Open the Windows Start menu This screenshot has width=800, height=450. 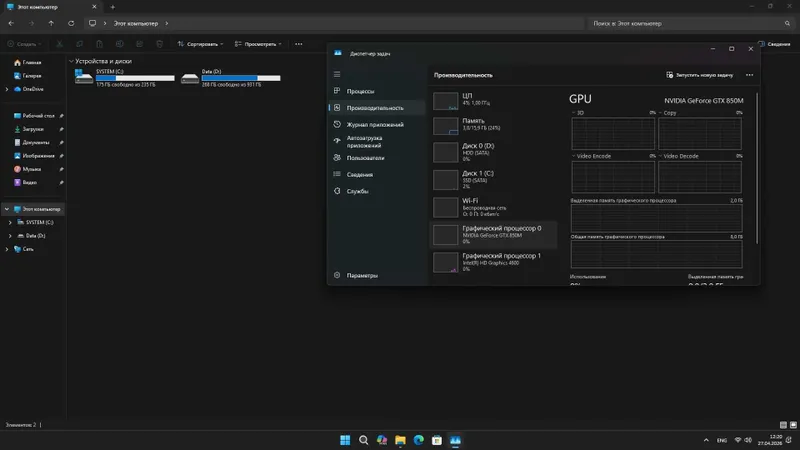coord(345,440)
